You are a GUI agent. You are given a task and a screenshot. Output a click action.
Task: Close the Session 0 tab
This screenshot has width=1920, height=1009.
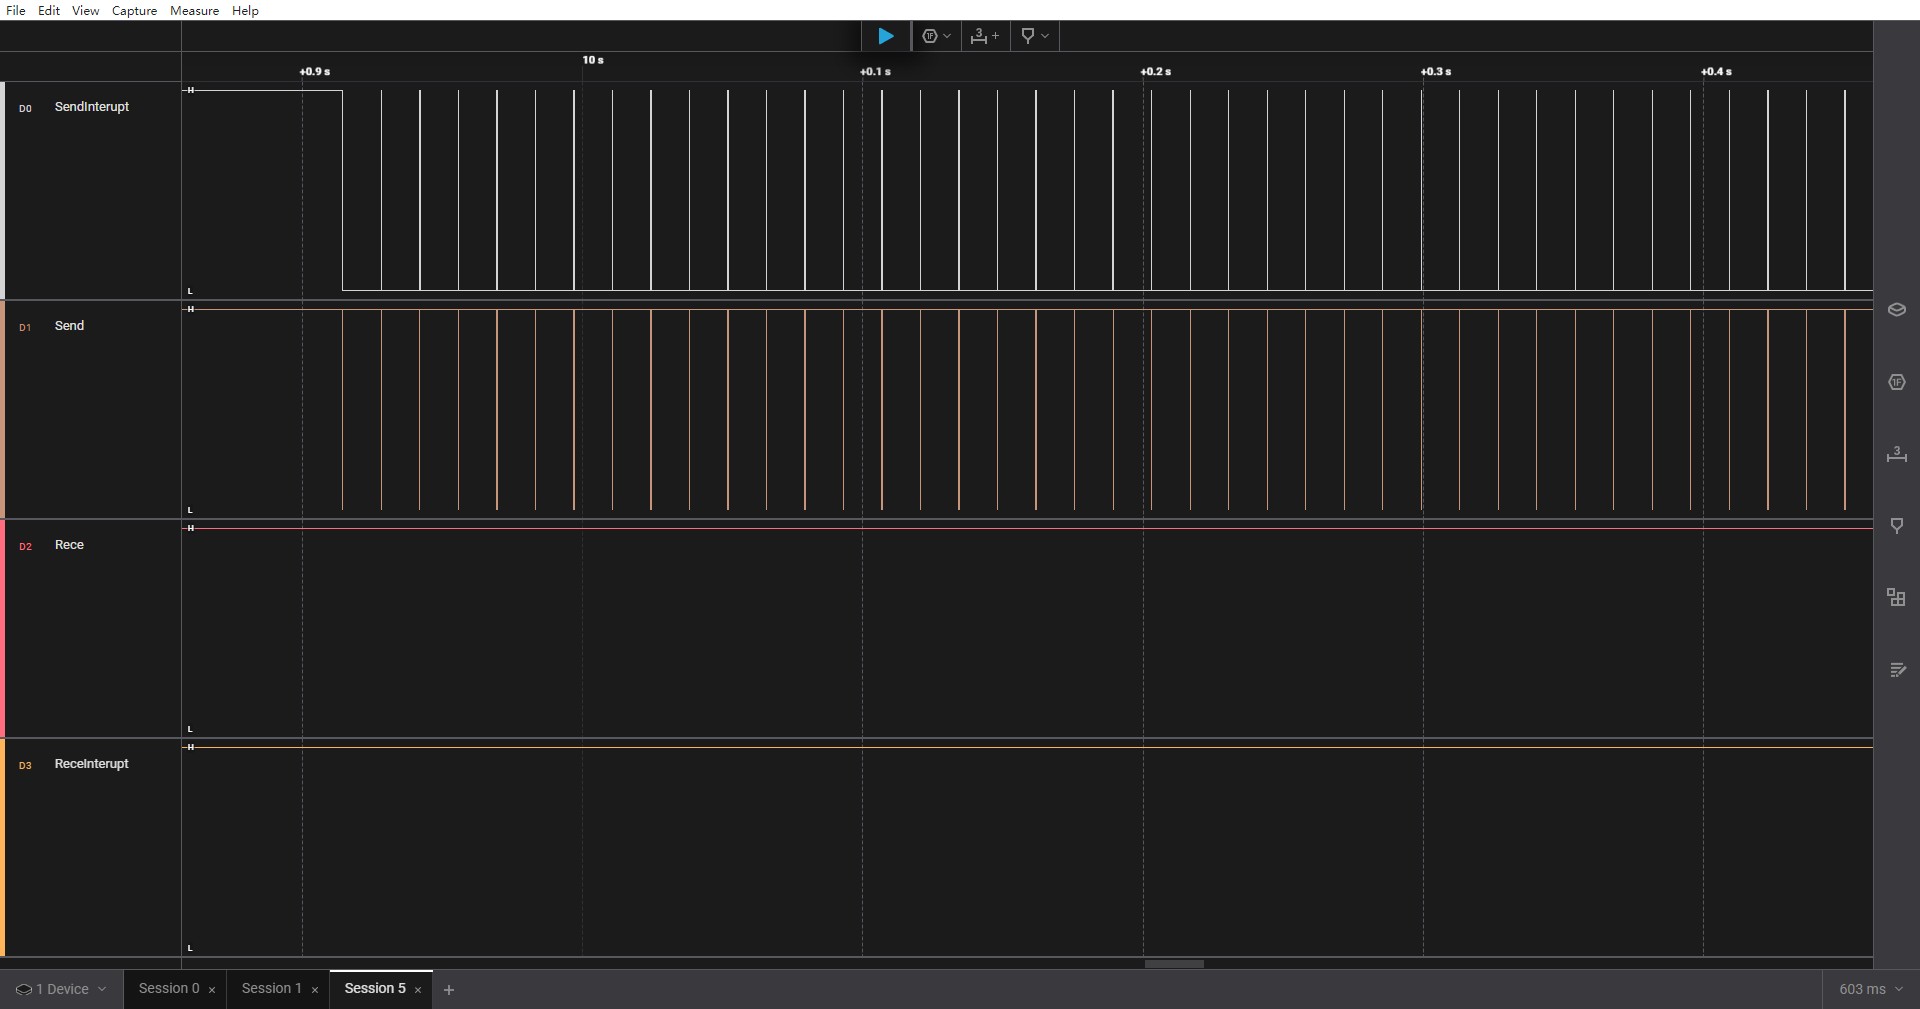pyautogui.click(x=212, y=990)
